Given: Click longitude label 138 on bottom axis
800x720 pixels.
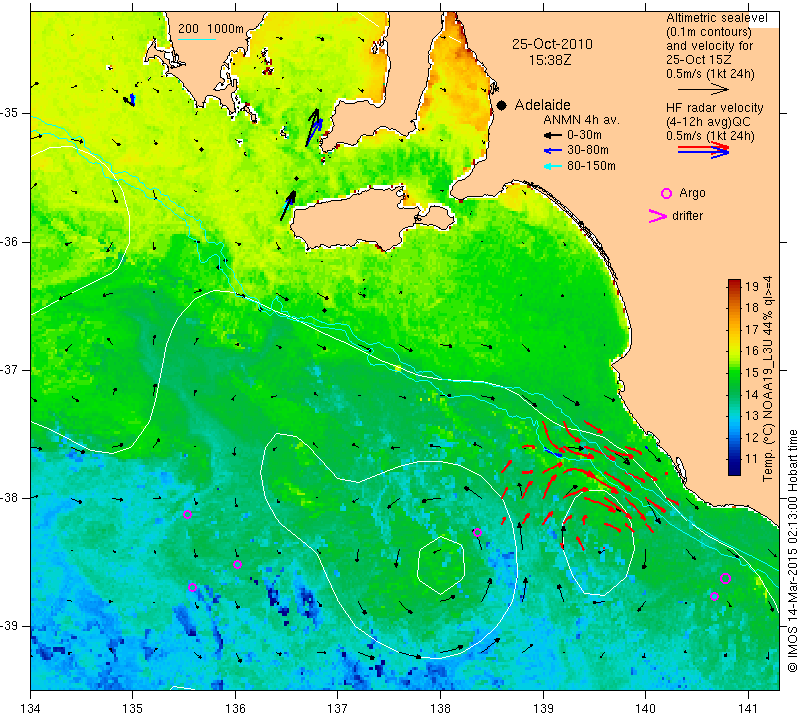Looking at the screenshot, I should click(440, 708).
